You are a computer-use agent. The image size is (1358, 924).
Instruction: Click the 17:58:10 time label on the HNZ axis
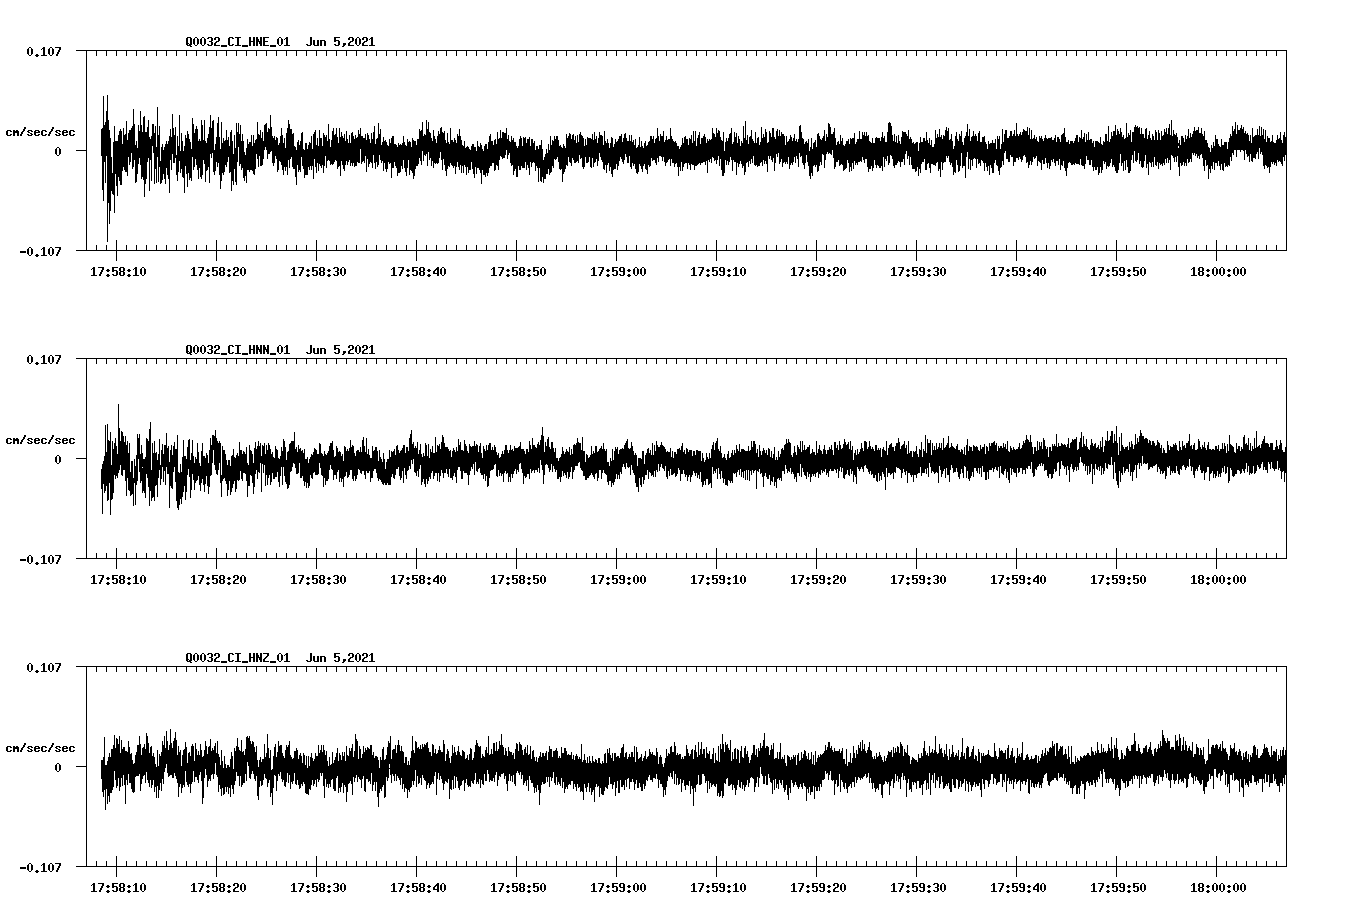(x=118, y=887)
